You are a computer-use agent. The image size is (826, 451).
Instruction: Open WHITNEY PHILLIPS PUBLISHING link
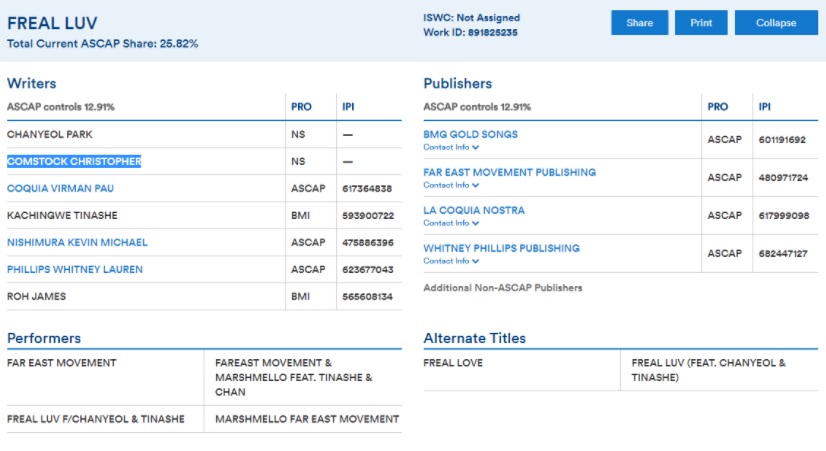[x=502, y=248]
